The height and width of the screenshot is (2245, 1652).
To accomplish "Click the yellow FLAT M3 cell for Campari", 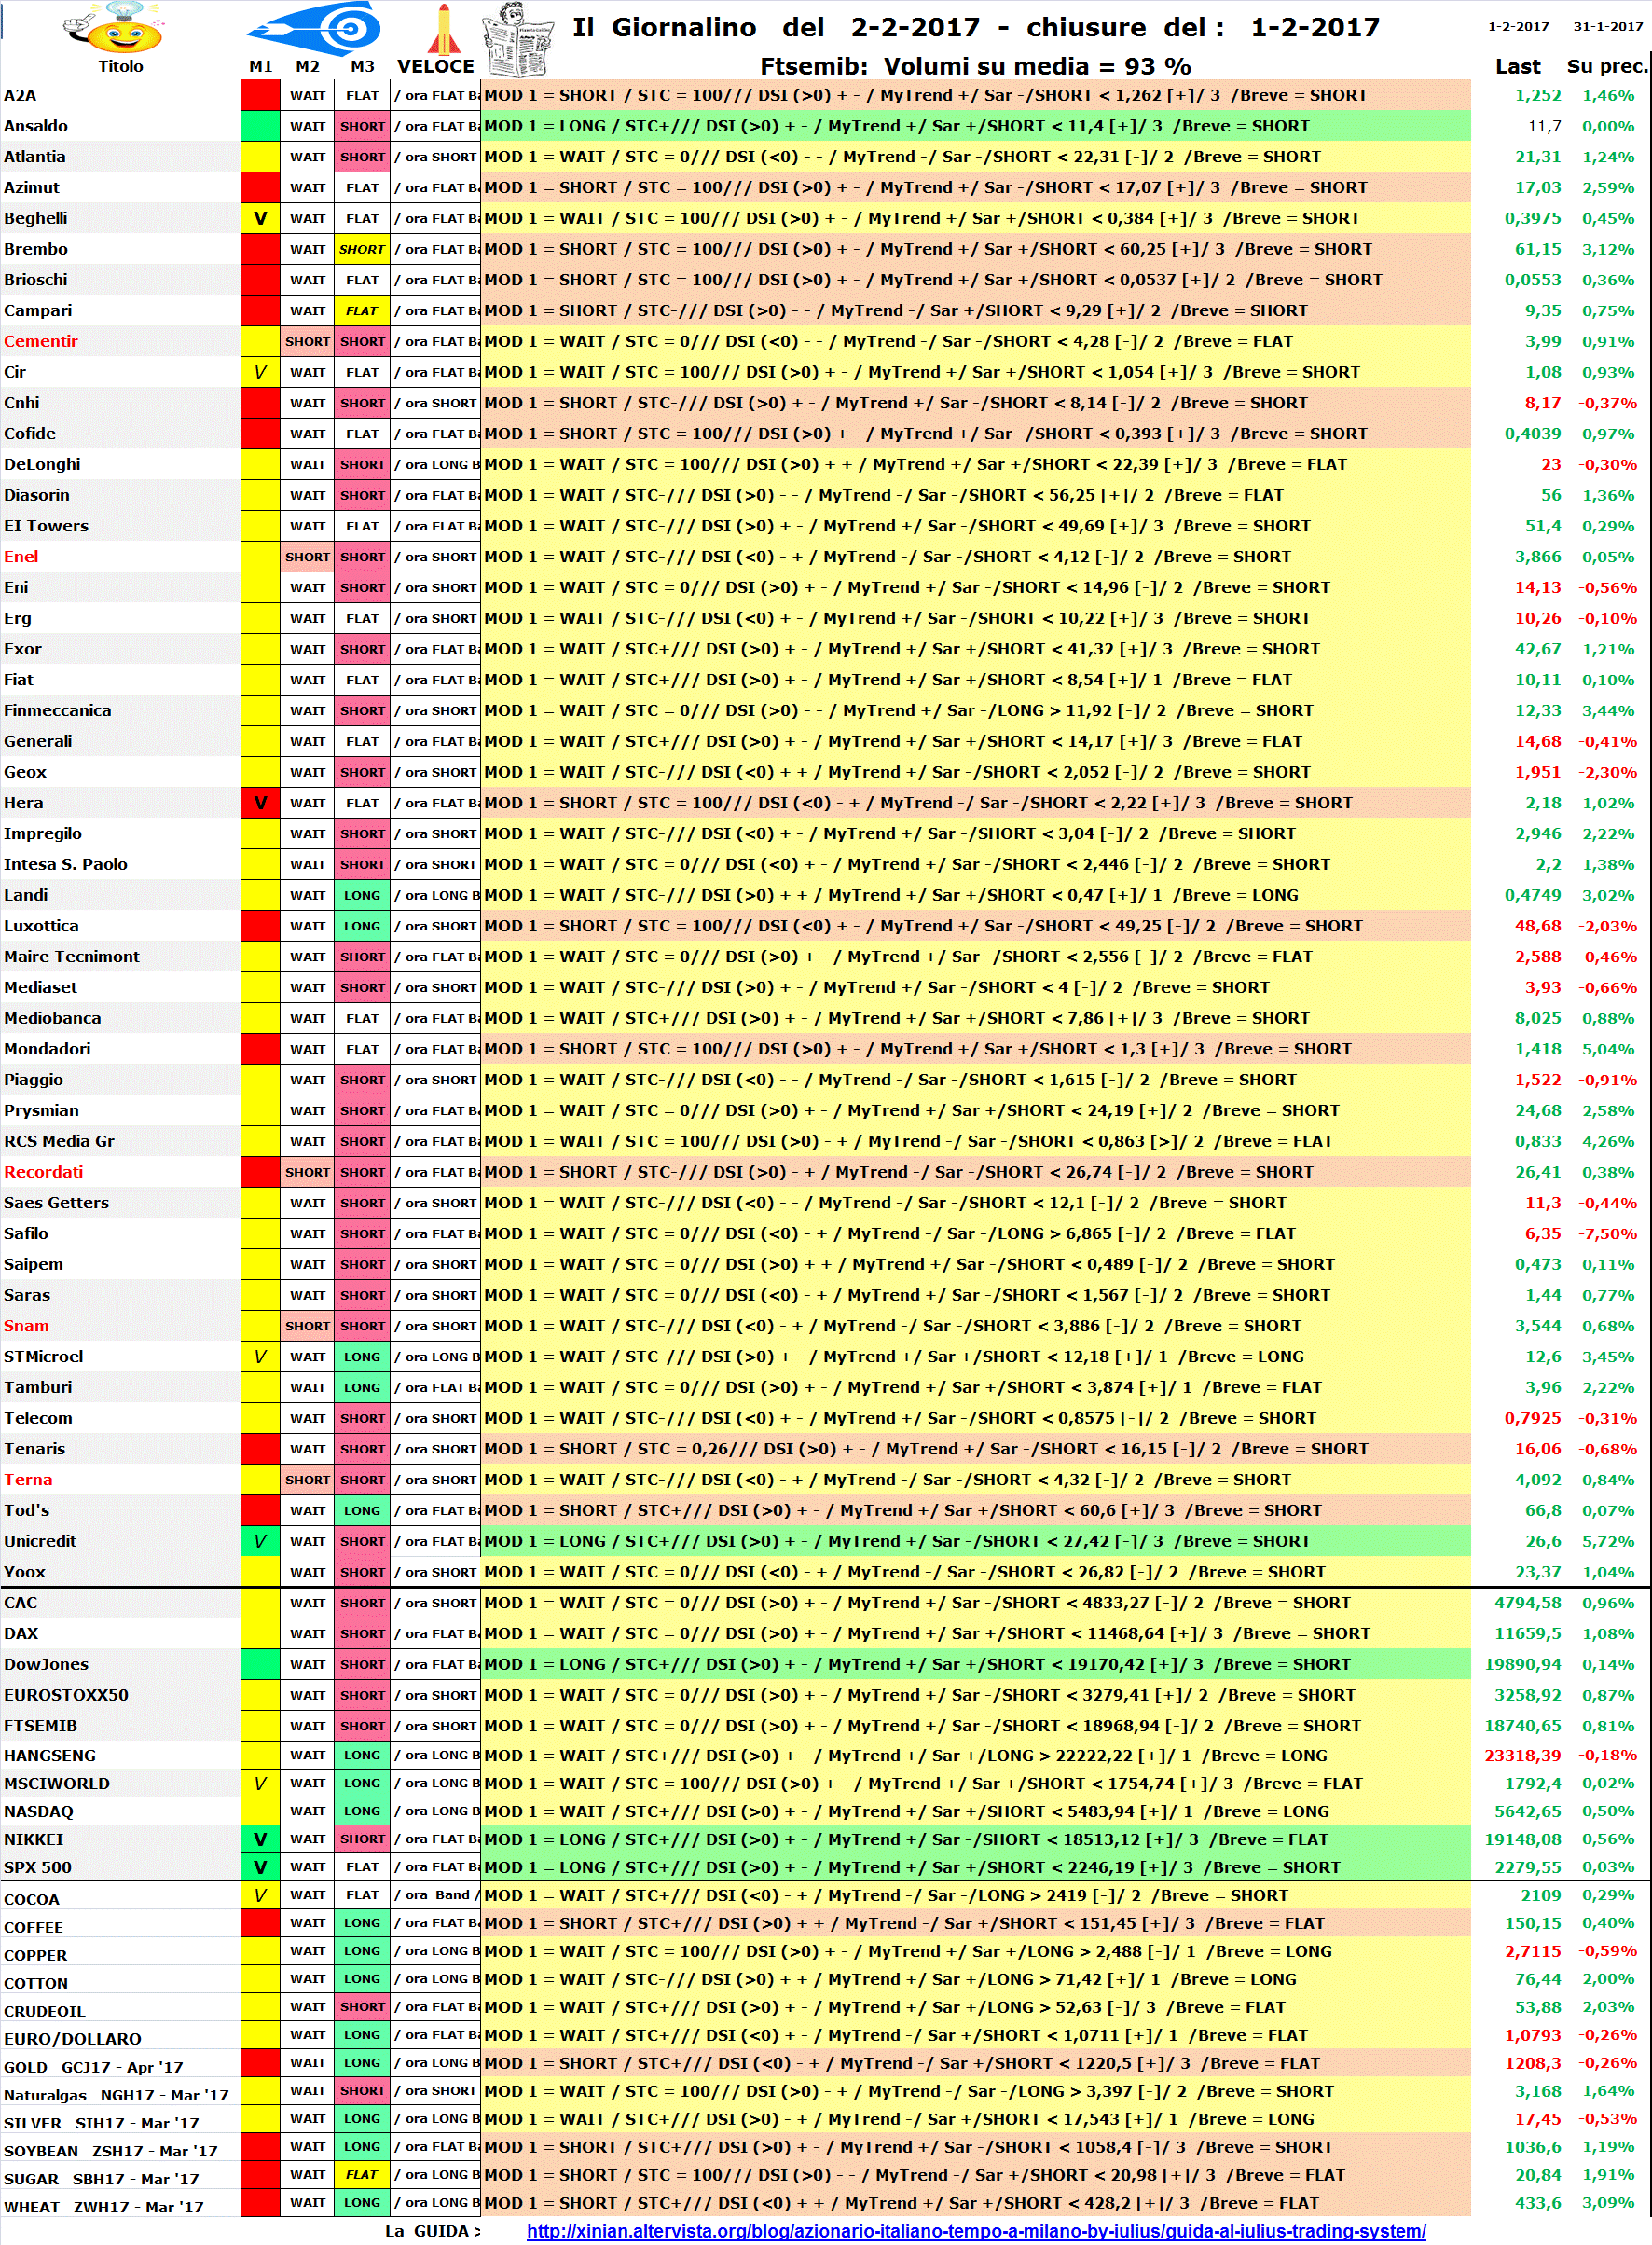I will (x=362, y=311).
